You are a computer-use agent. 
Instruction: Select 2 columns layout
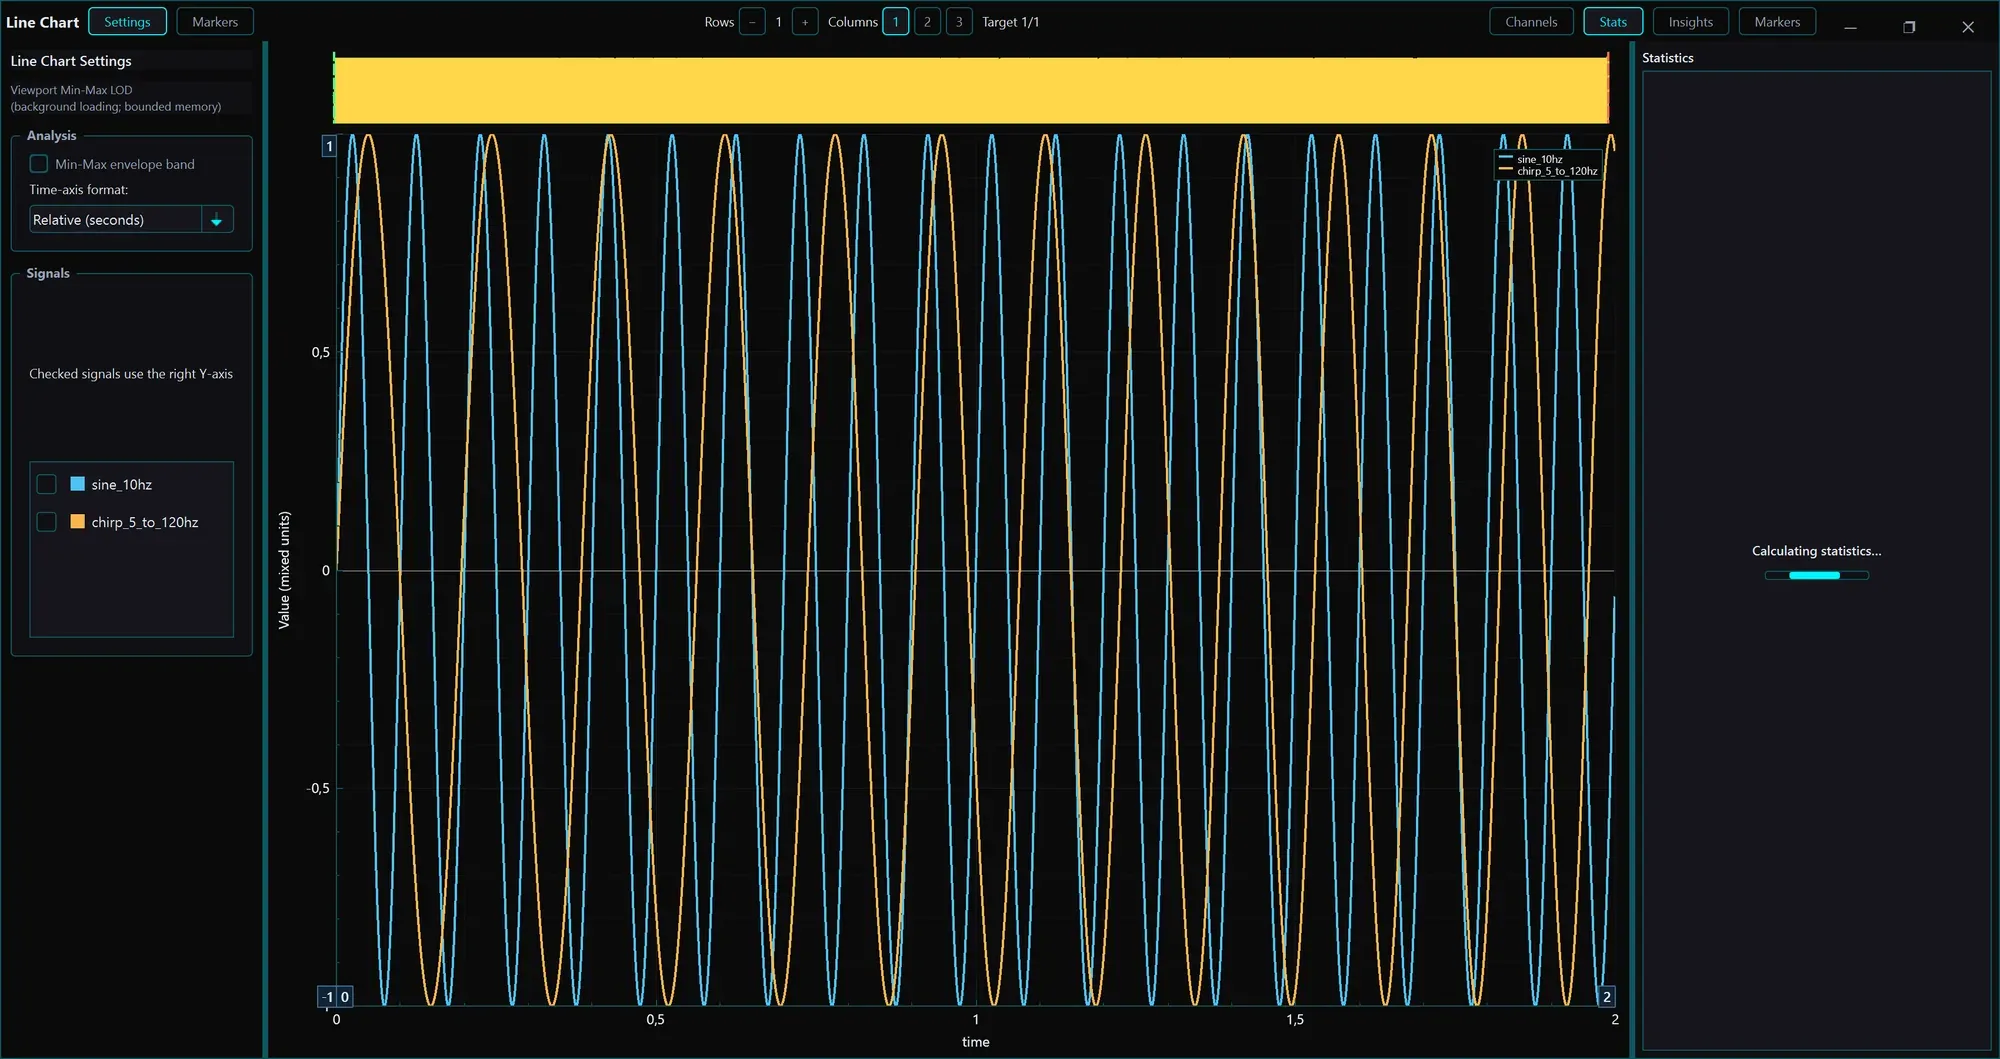click(x=927, y=22)
